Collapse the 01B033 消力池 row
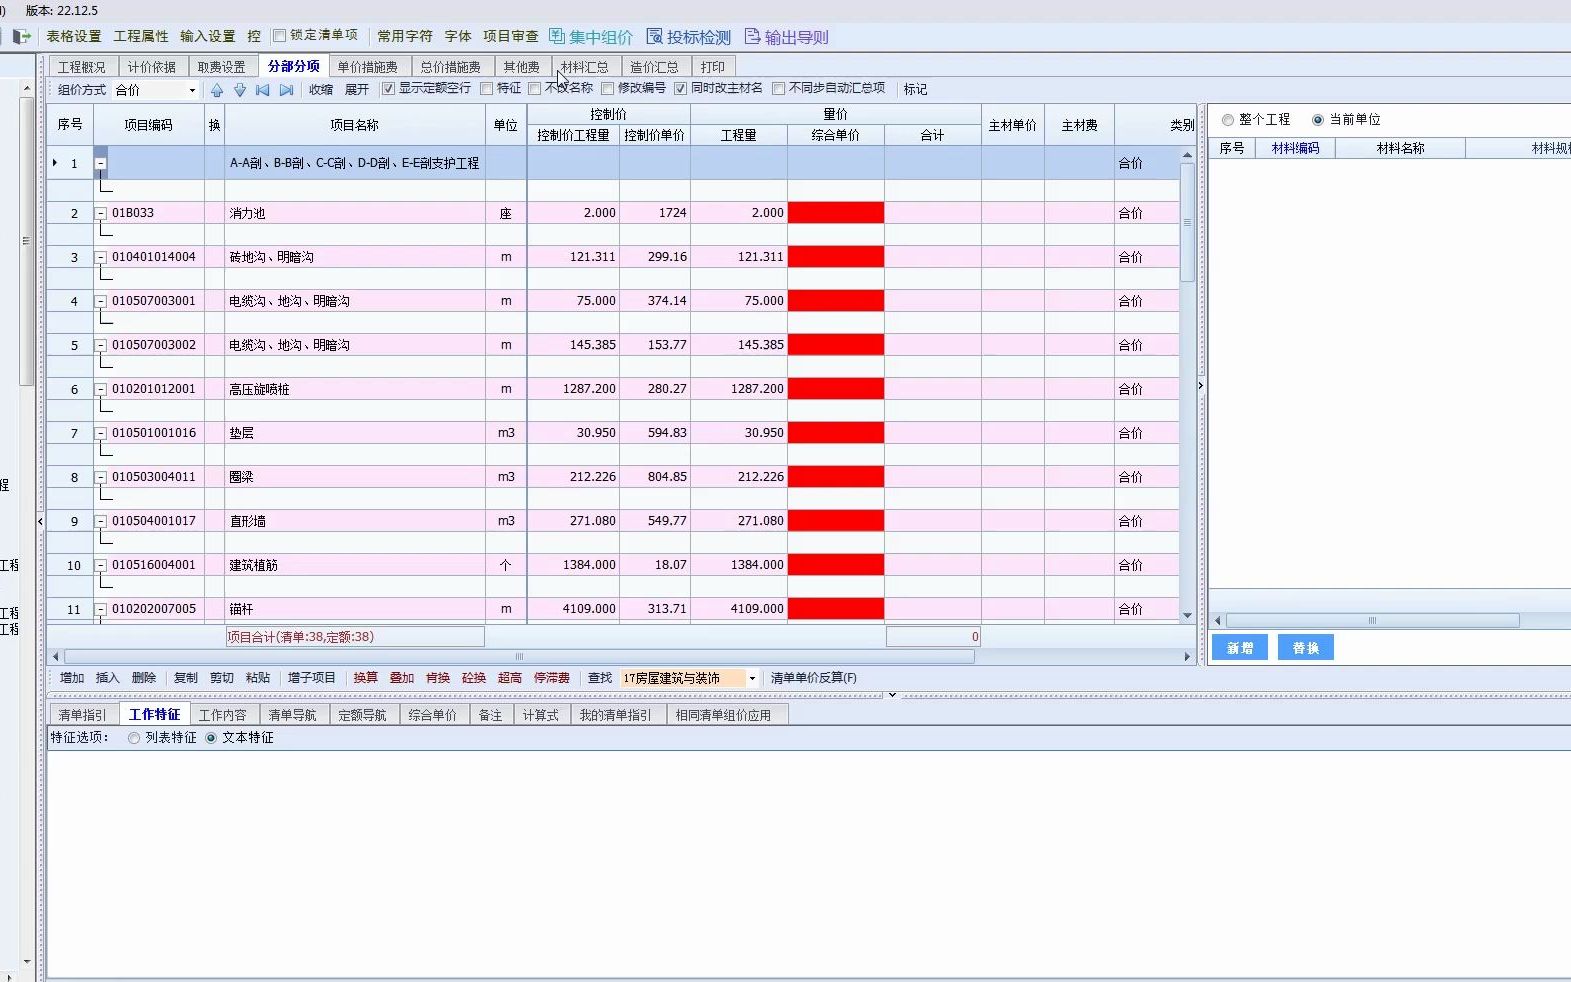The height and width of the screenshot is (982, 1571). coord(101,213)
